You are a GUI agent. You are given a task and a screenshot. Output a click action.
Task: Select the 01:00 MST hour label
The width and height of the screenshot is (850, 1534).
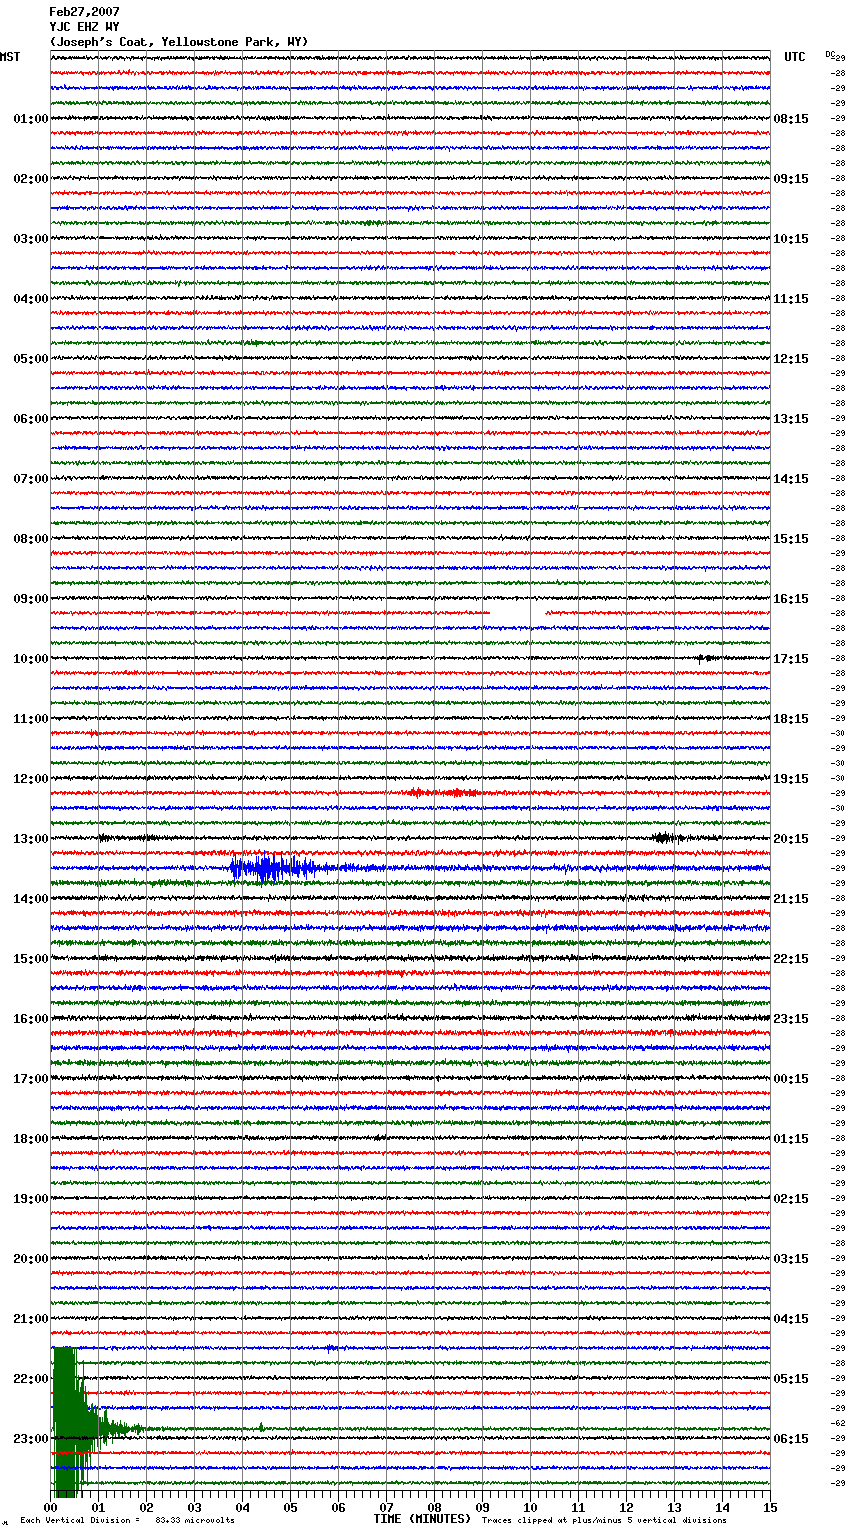pyautogui.click(x=31, y=119)
